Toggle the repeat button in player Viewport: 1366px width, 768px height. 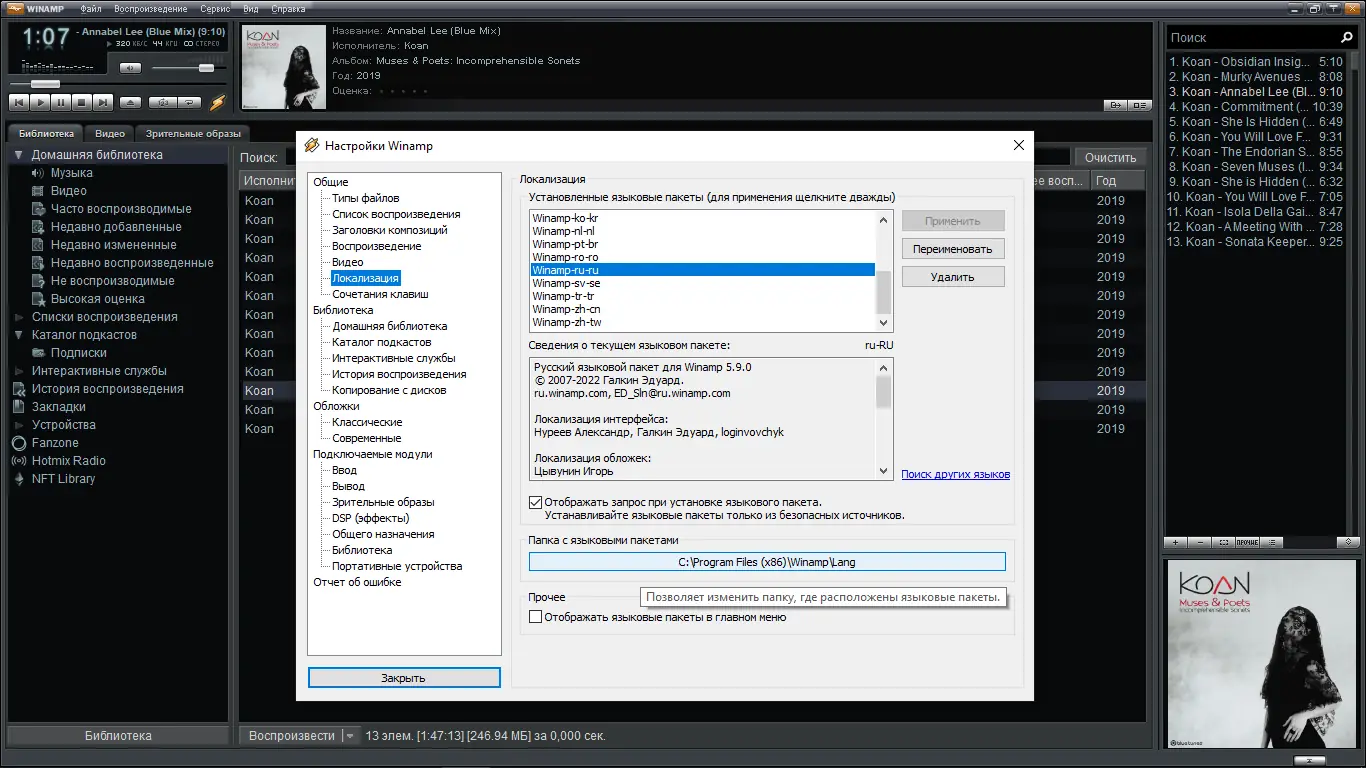189,102
